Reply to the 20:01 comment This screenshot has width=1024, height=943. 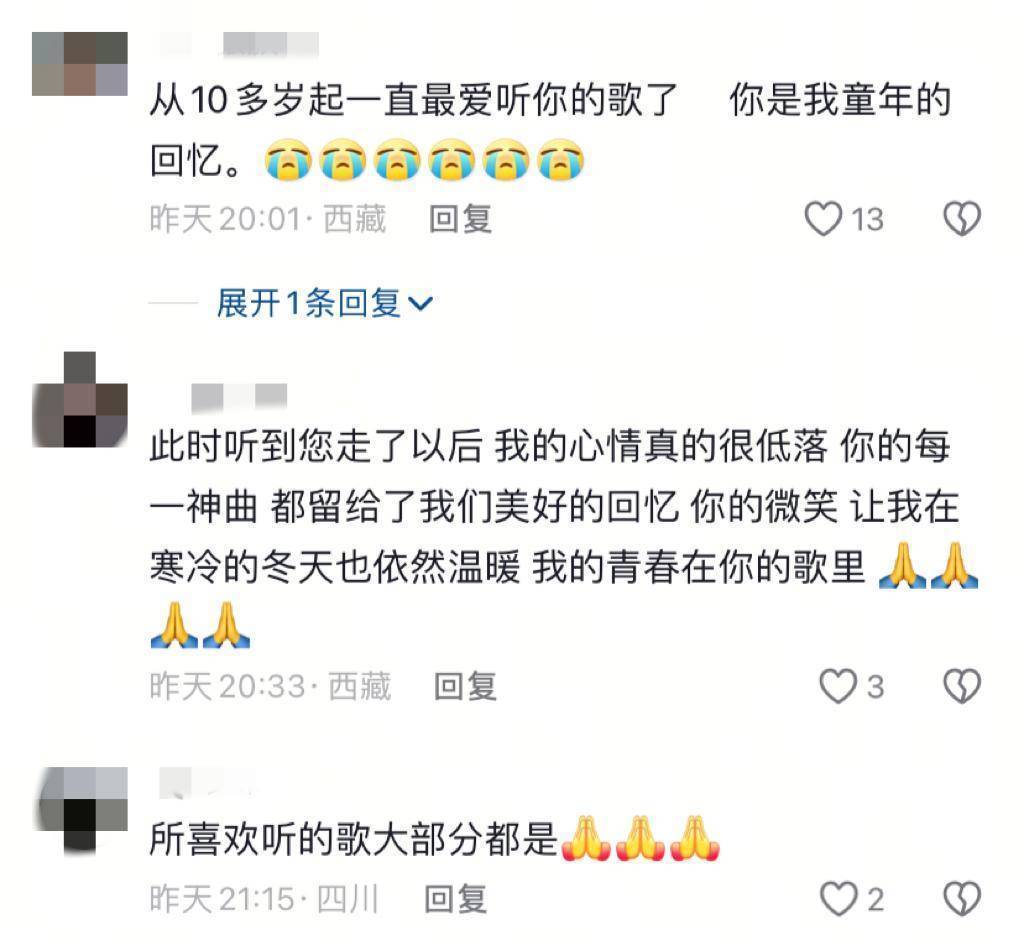(460, 219)
